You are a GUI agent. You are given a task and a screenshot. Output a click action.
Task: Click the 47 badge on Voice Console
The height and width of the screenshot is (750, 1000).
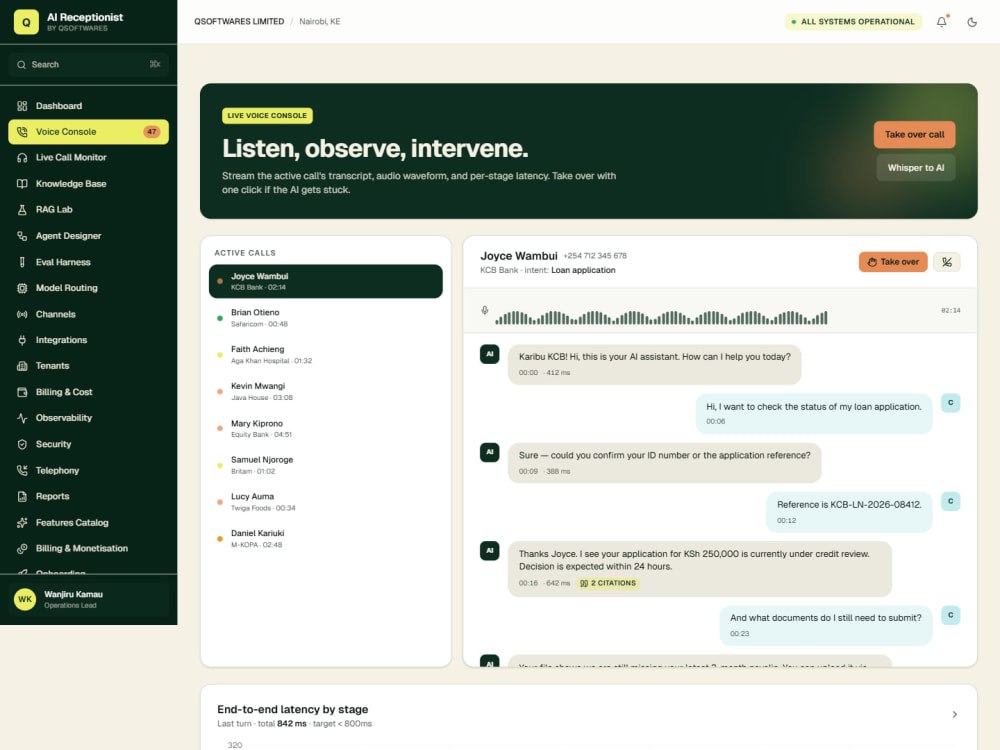(152, 132)
